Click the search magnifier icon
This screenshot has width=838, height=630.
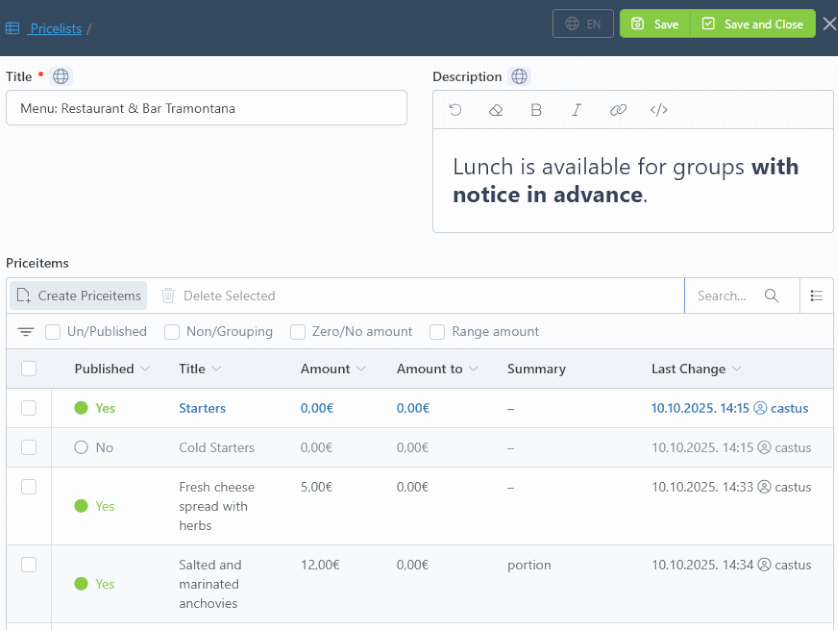click(771, 296)
